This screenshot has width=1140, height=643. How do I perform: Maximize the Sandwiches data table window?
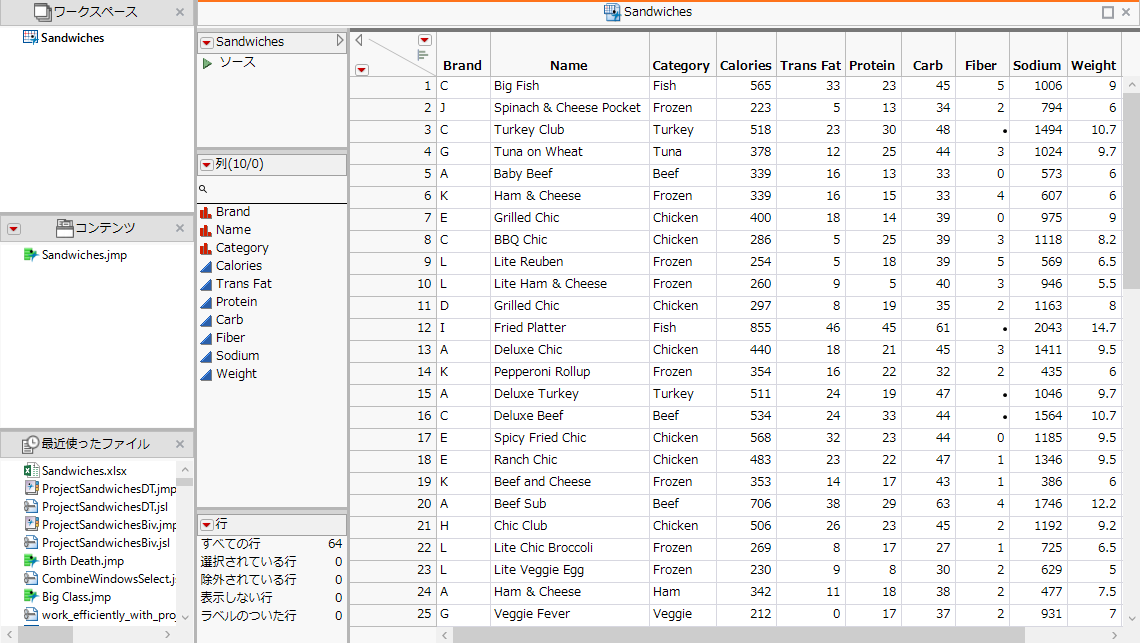[1108, 12]
